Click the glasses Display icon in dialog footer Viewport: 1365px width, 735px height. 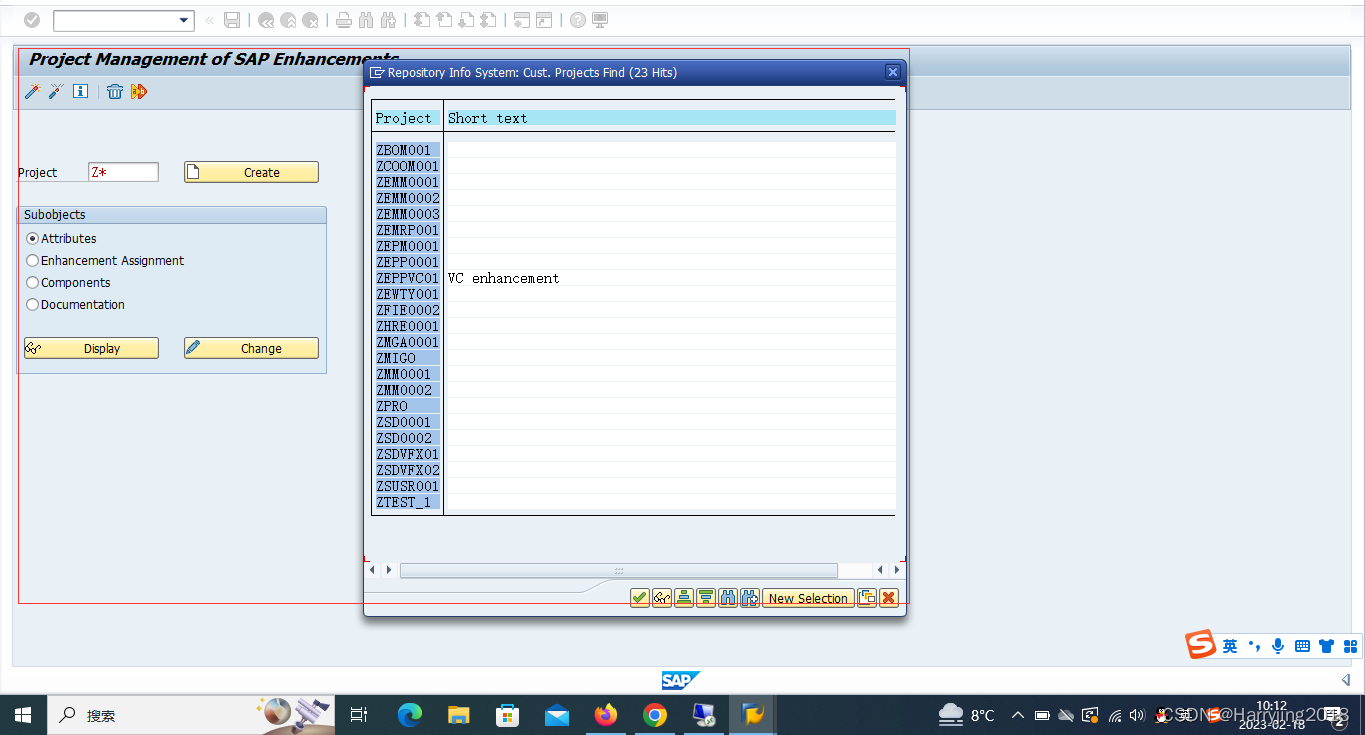coord(662,598)
